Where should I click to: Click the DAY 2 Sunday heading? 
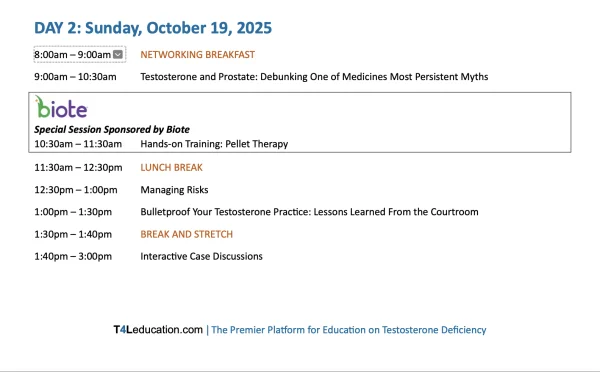click(153, 28)
